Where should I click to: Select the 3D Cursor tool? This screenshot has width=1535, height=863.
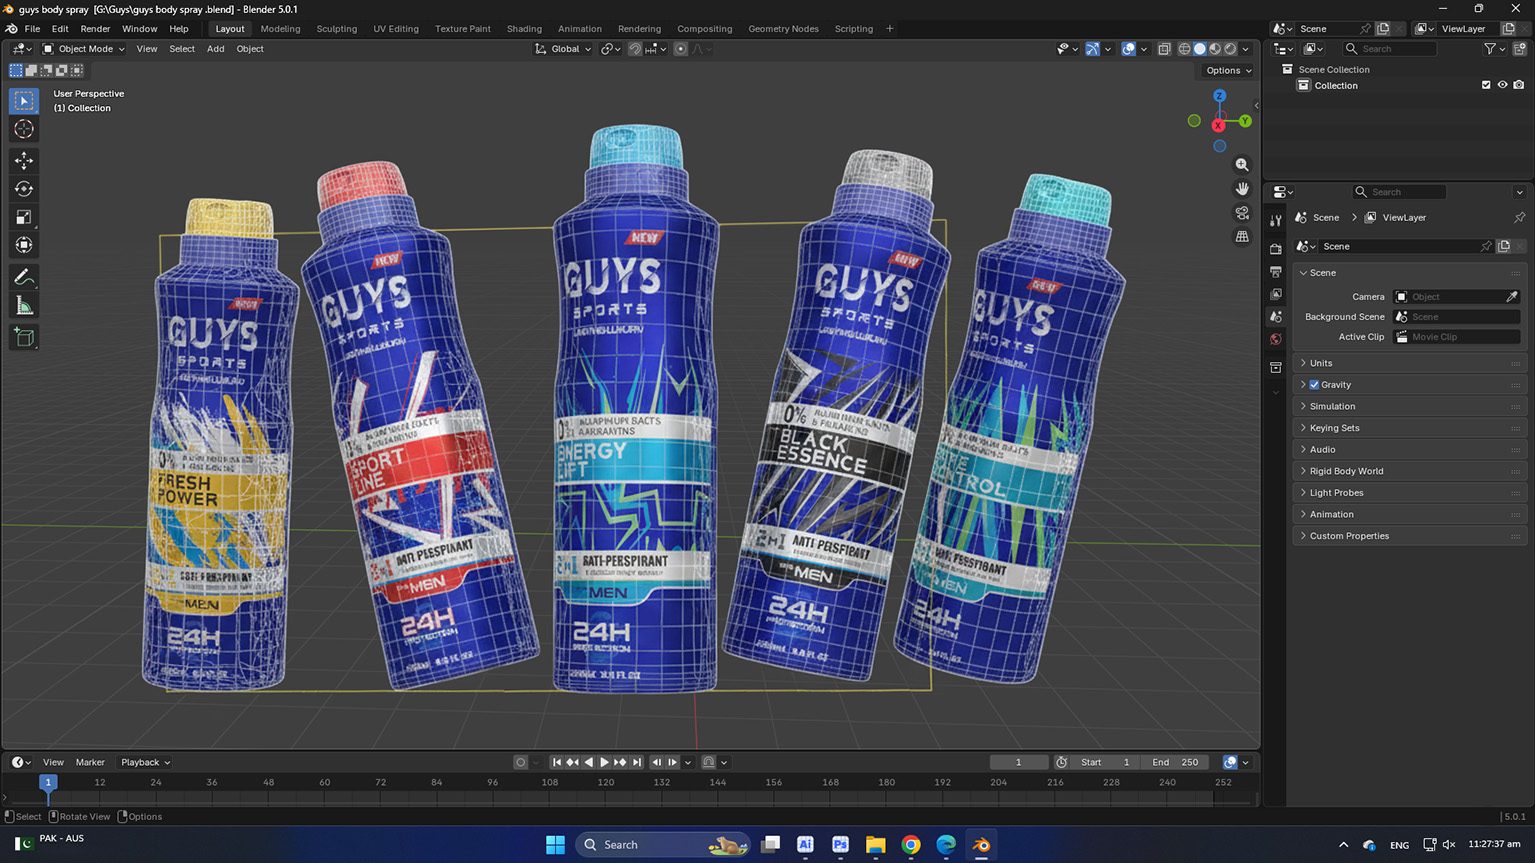(x=24, y=129)
